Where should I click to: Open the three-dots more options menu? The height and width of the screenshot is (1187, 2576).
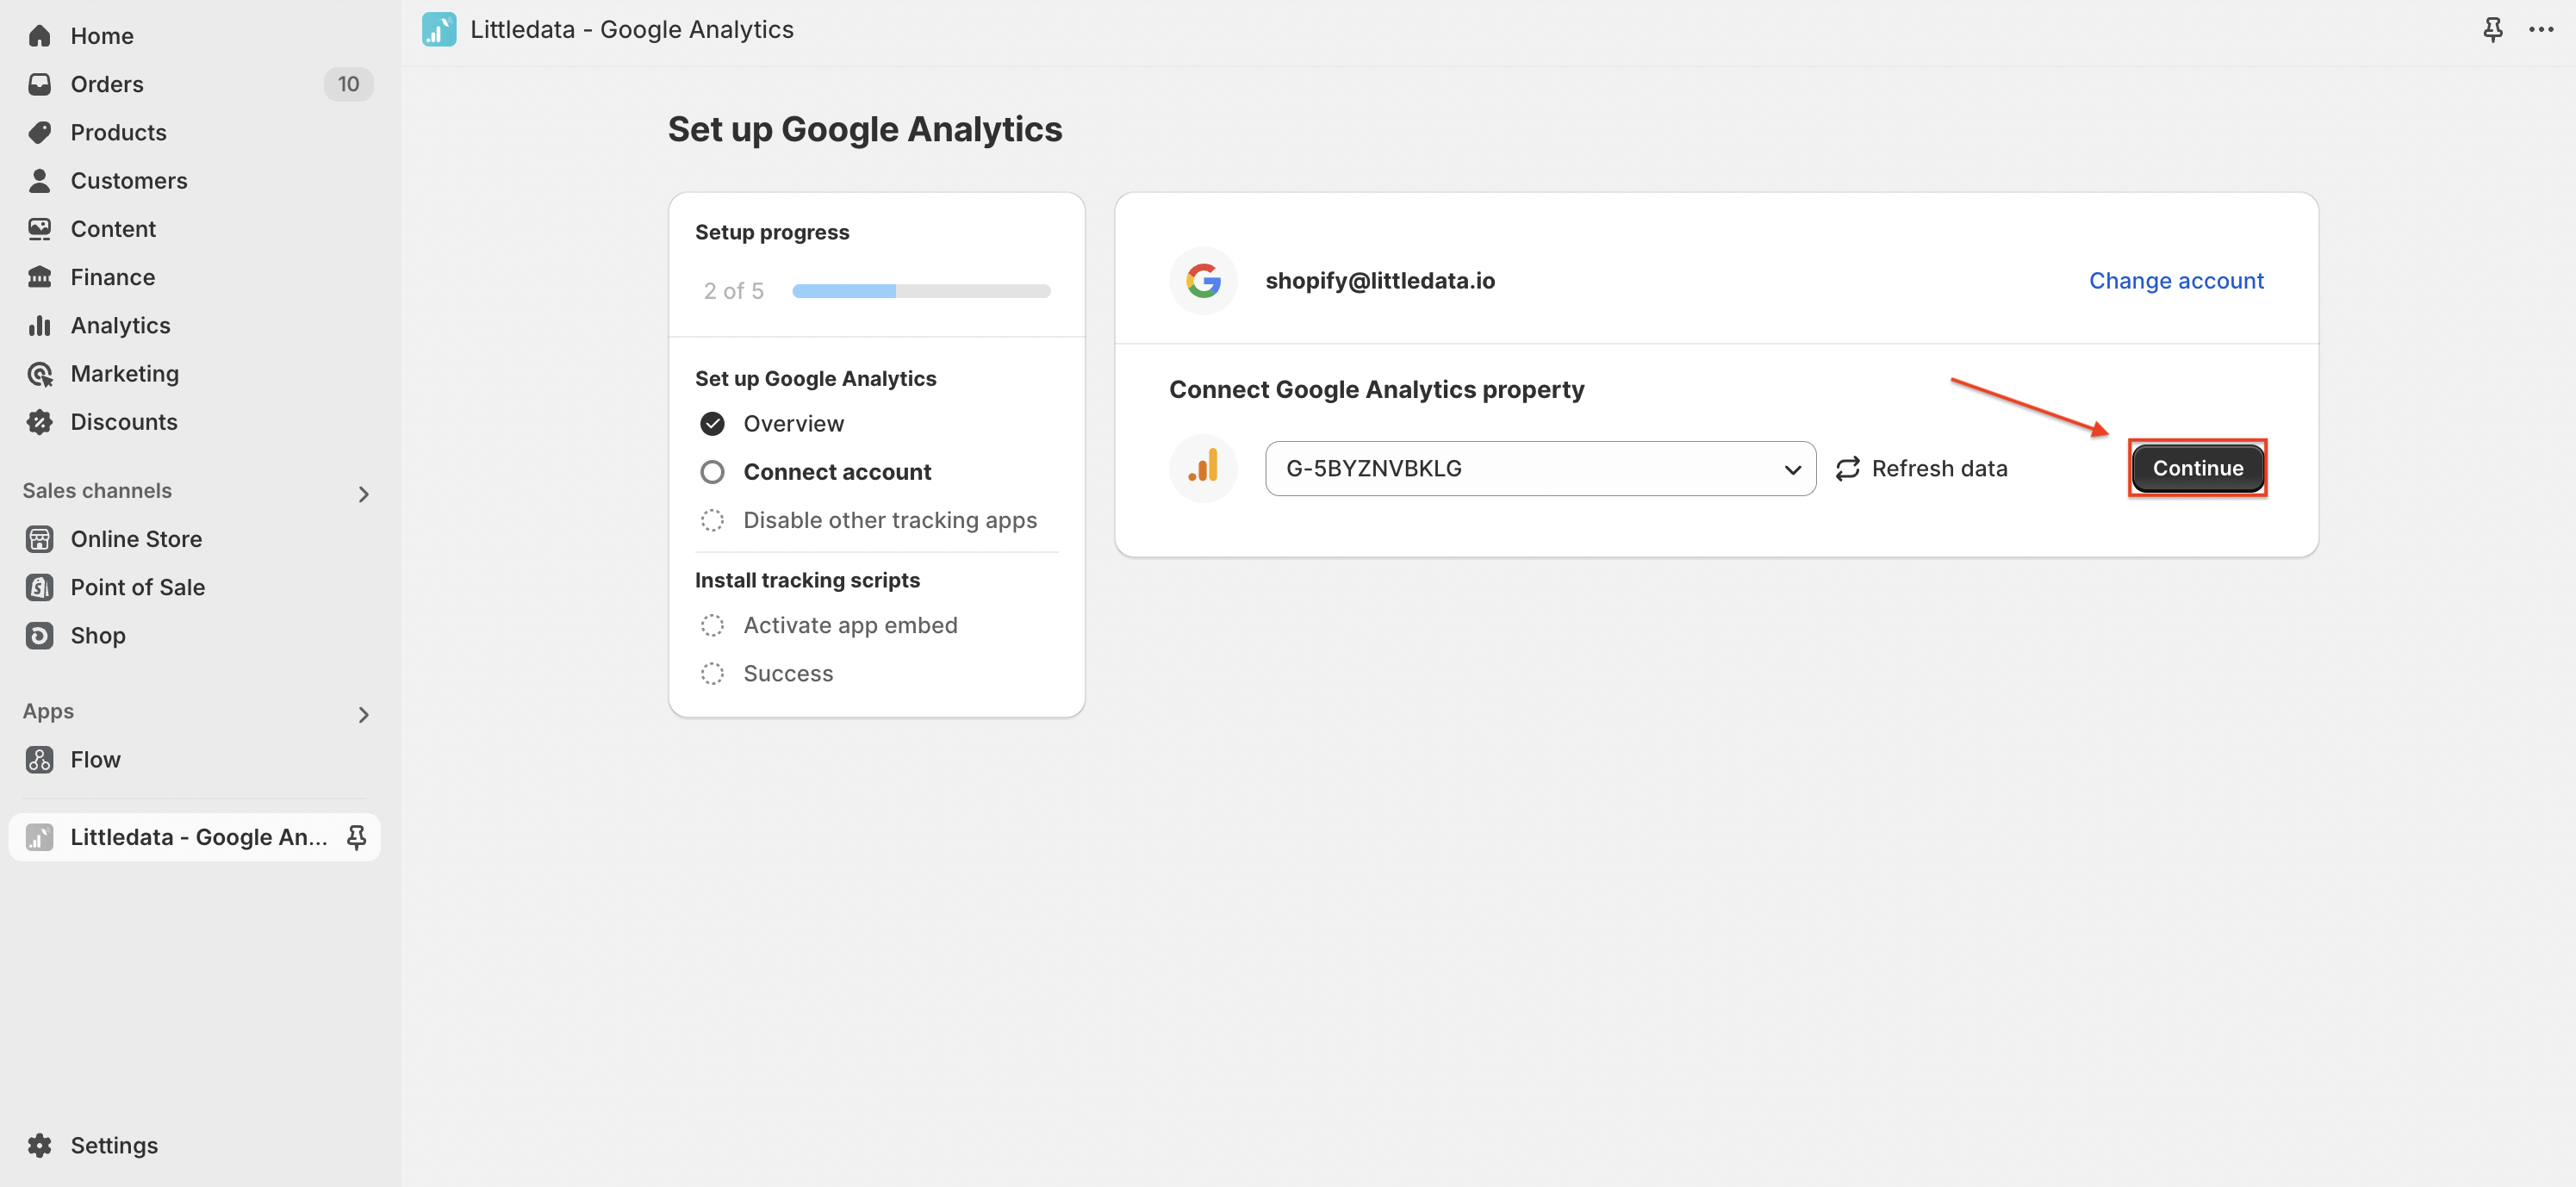(x=2541, y=30)
